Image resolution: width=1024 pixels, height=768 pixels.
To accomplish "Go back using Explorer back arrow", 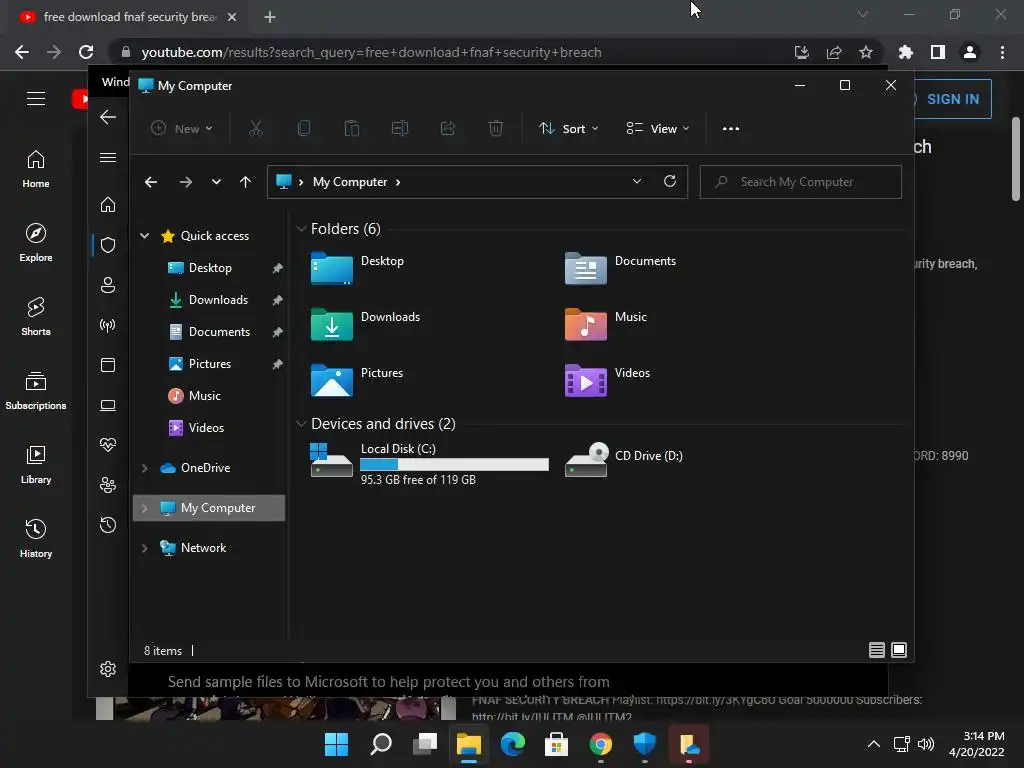I will pyautogui.click(x=151, y=182).
